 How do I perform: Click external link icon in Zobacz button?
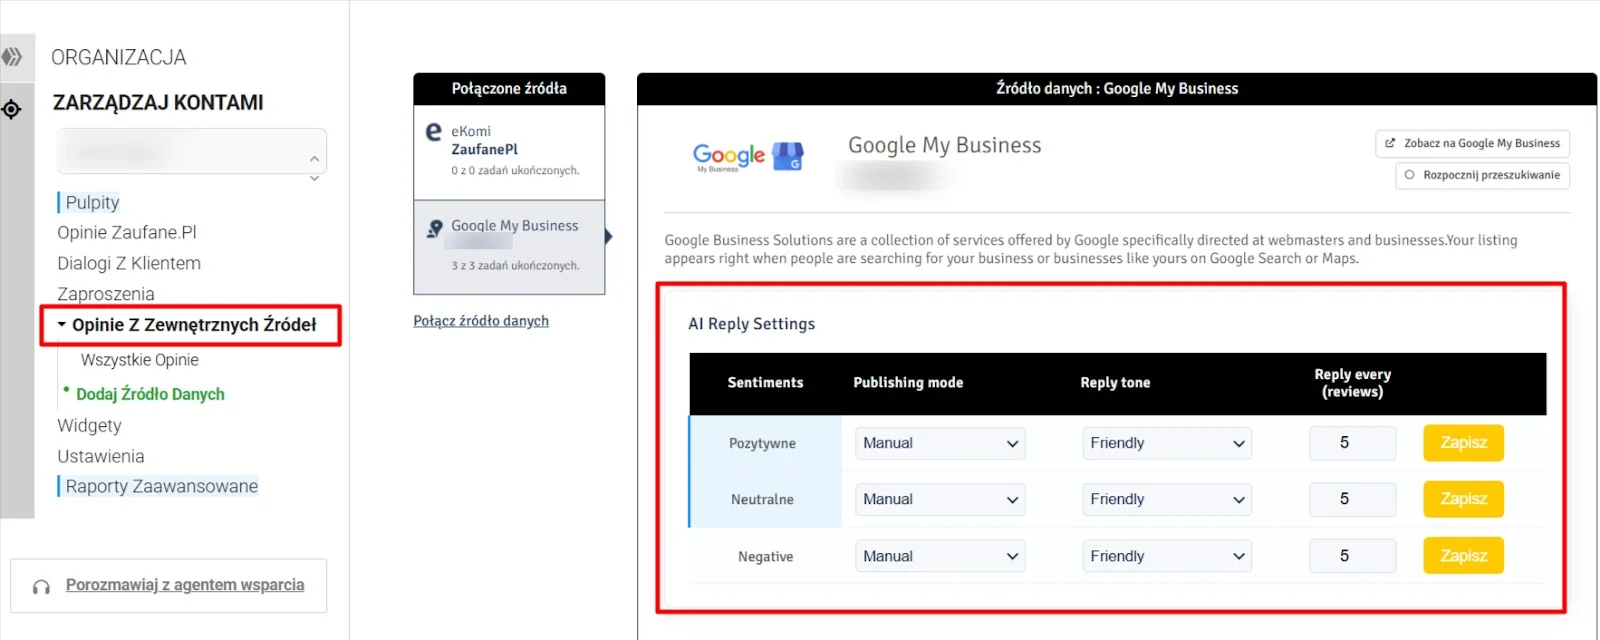tap(1390, 143)
